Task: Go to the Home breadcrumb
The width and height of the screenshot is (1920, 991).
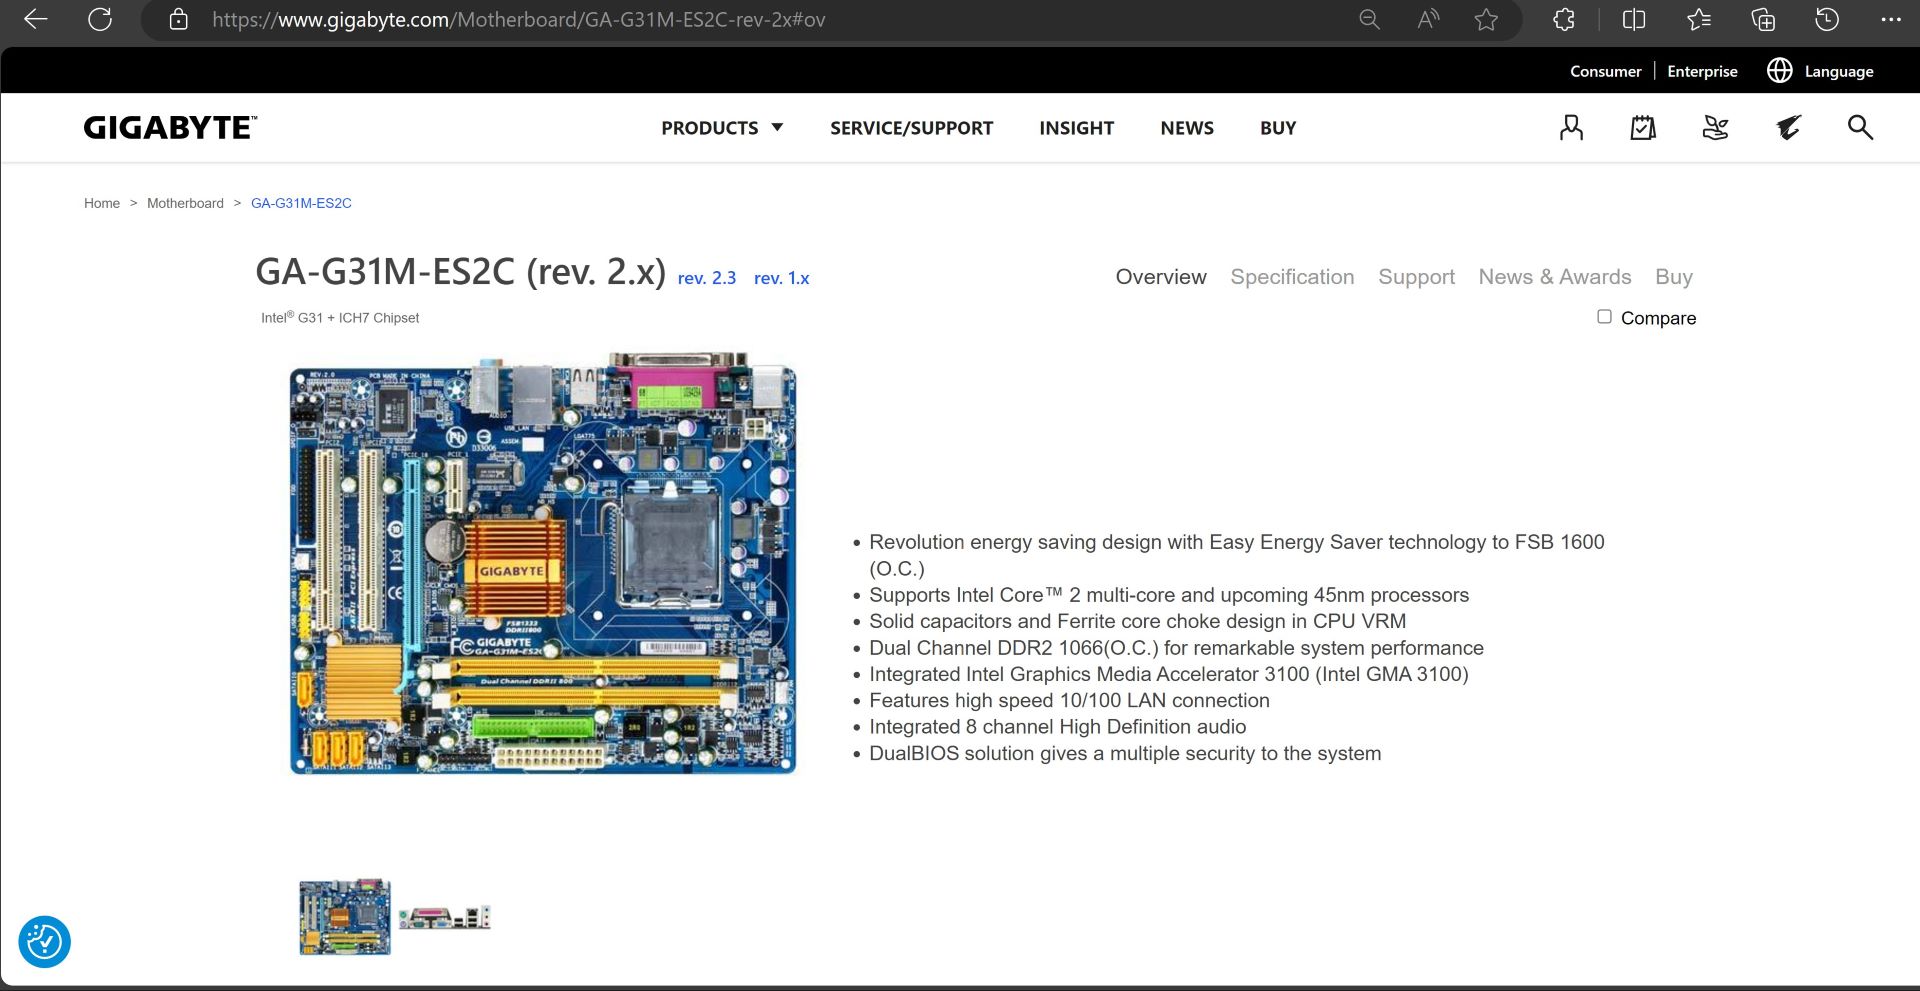Action: 102,203
